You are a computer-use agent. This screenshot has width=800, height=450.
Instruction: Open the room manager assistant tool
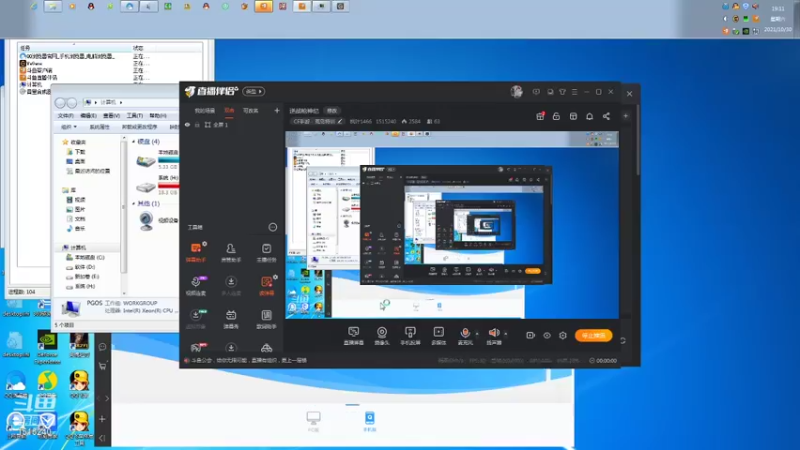coord(231,252)
